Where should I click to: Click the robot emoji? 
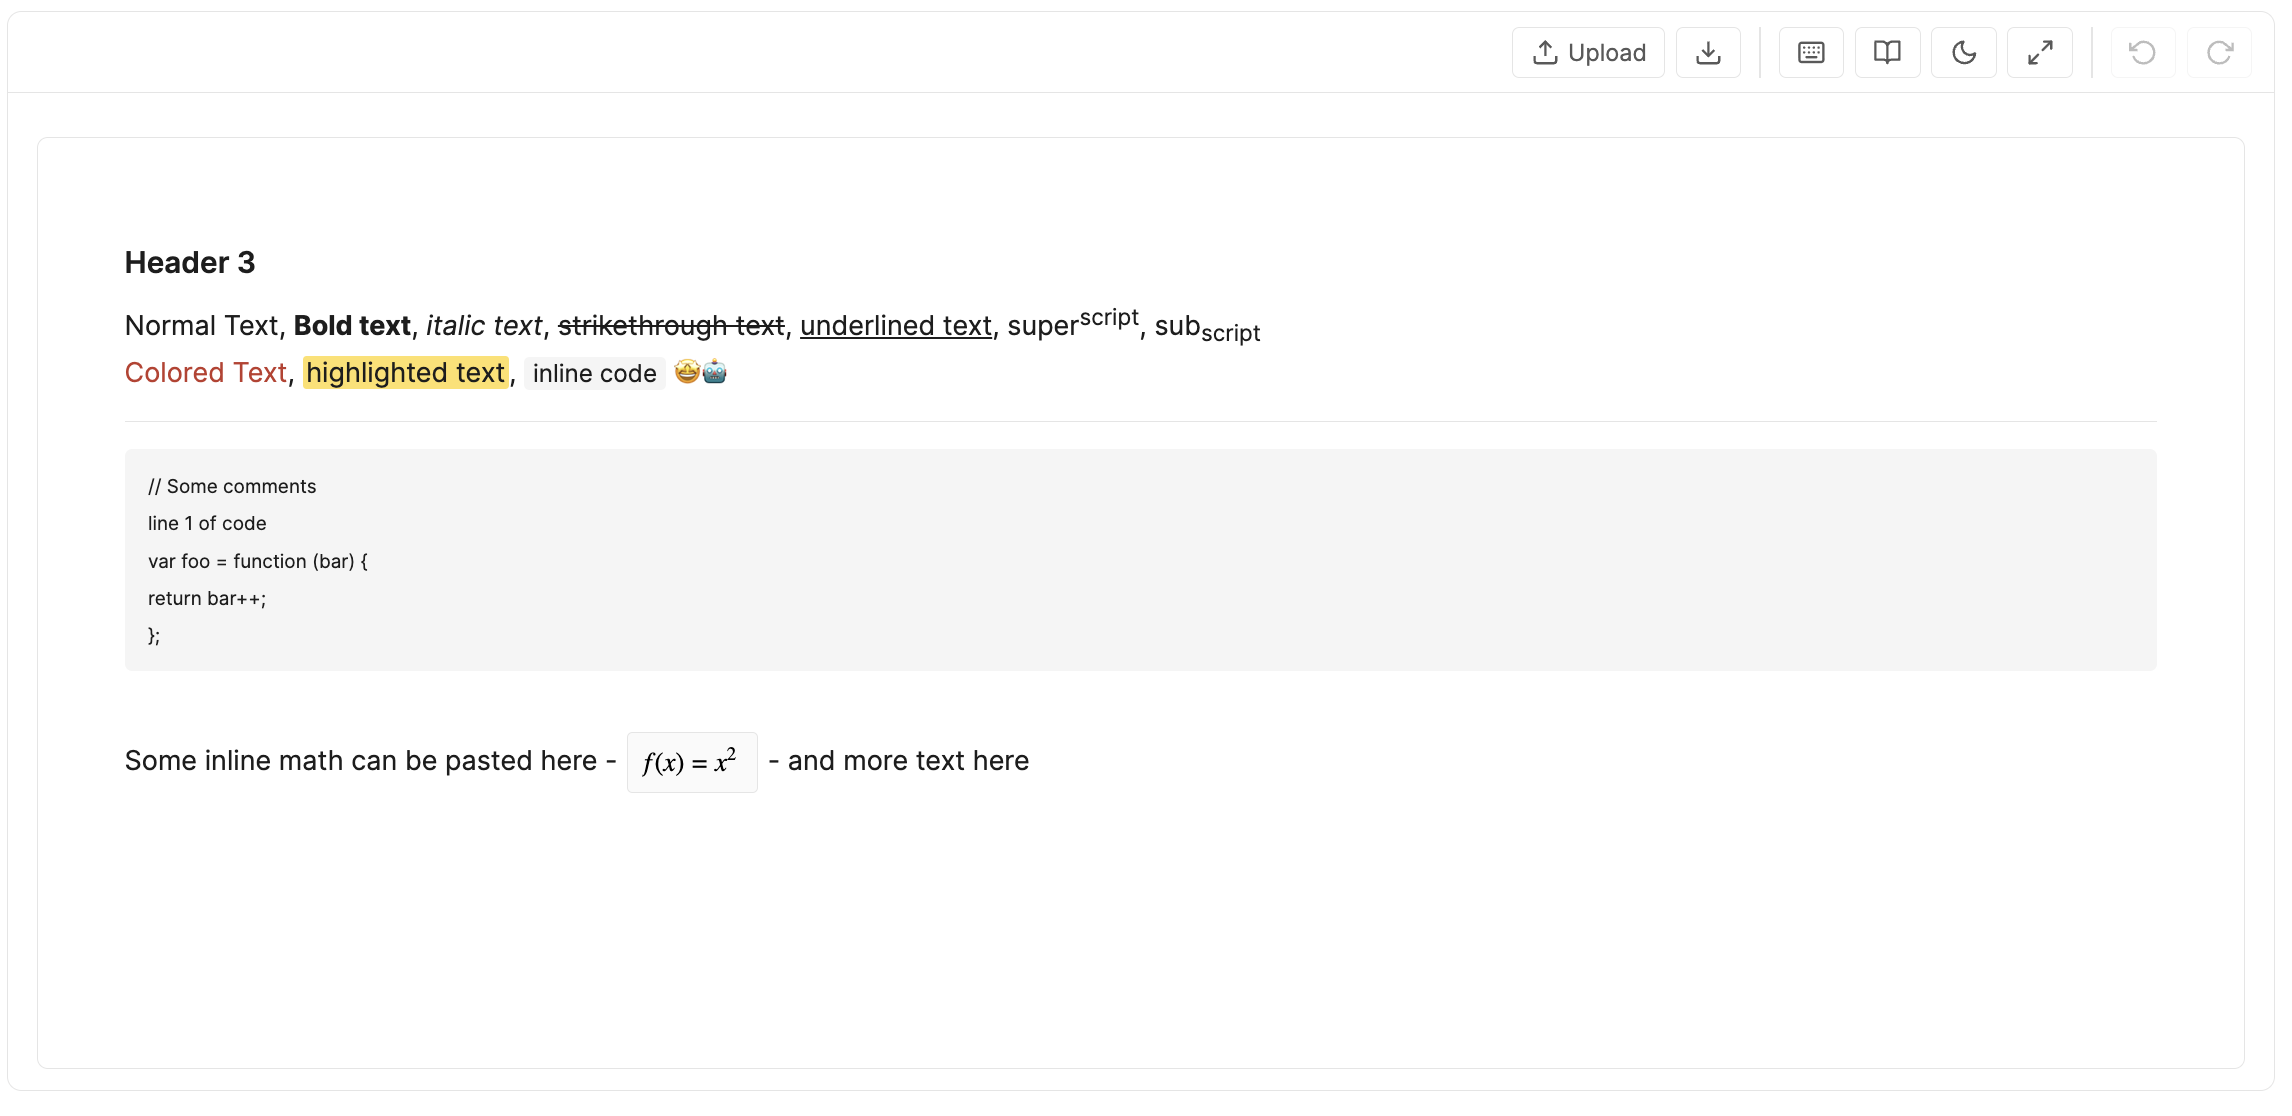point(715,372)
